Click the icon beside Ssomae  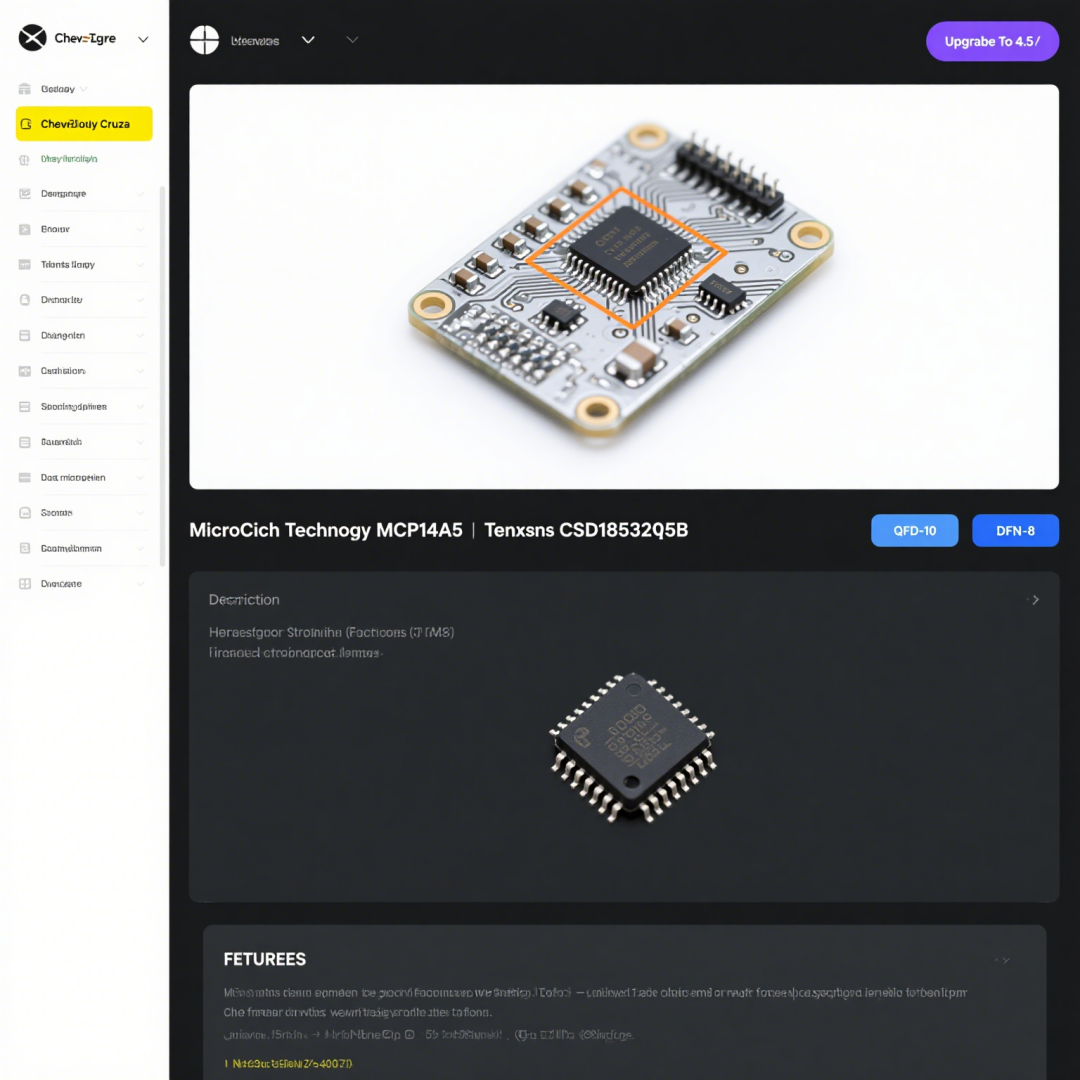(25, 513)
